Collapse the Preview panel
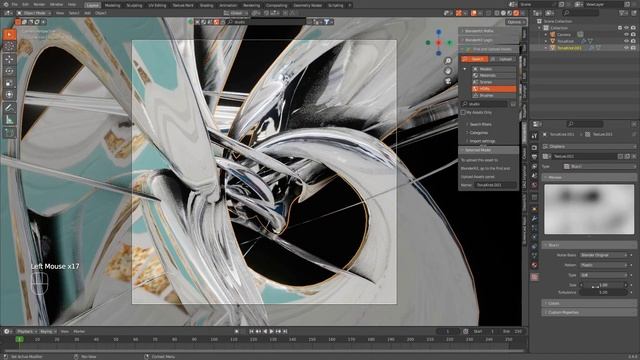Image resolution: width=640 pixels, height=360 pixels. tap(590, 178)
